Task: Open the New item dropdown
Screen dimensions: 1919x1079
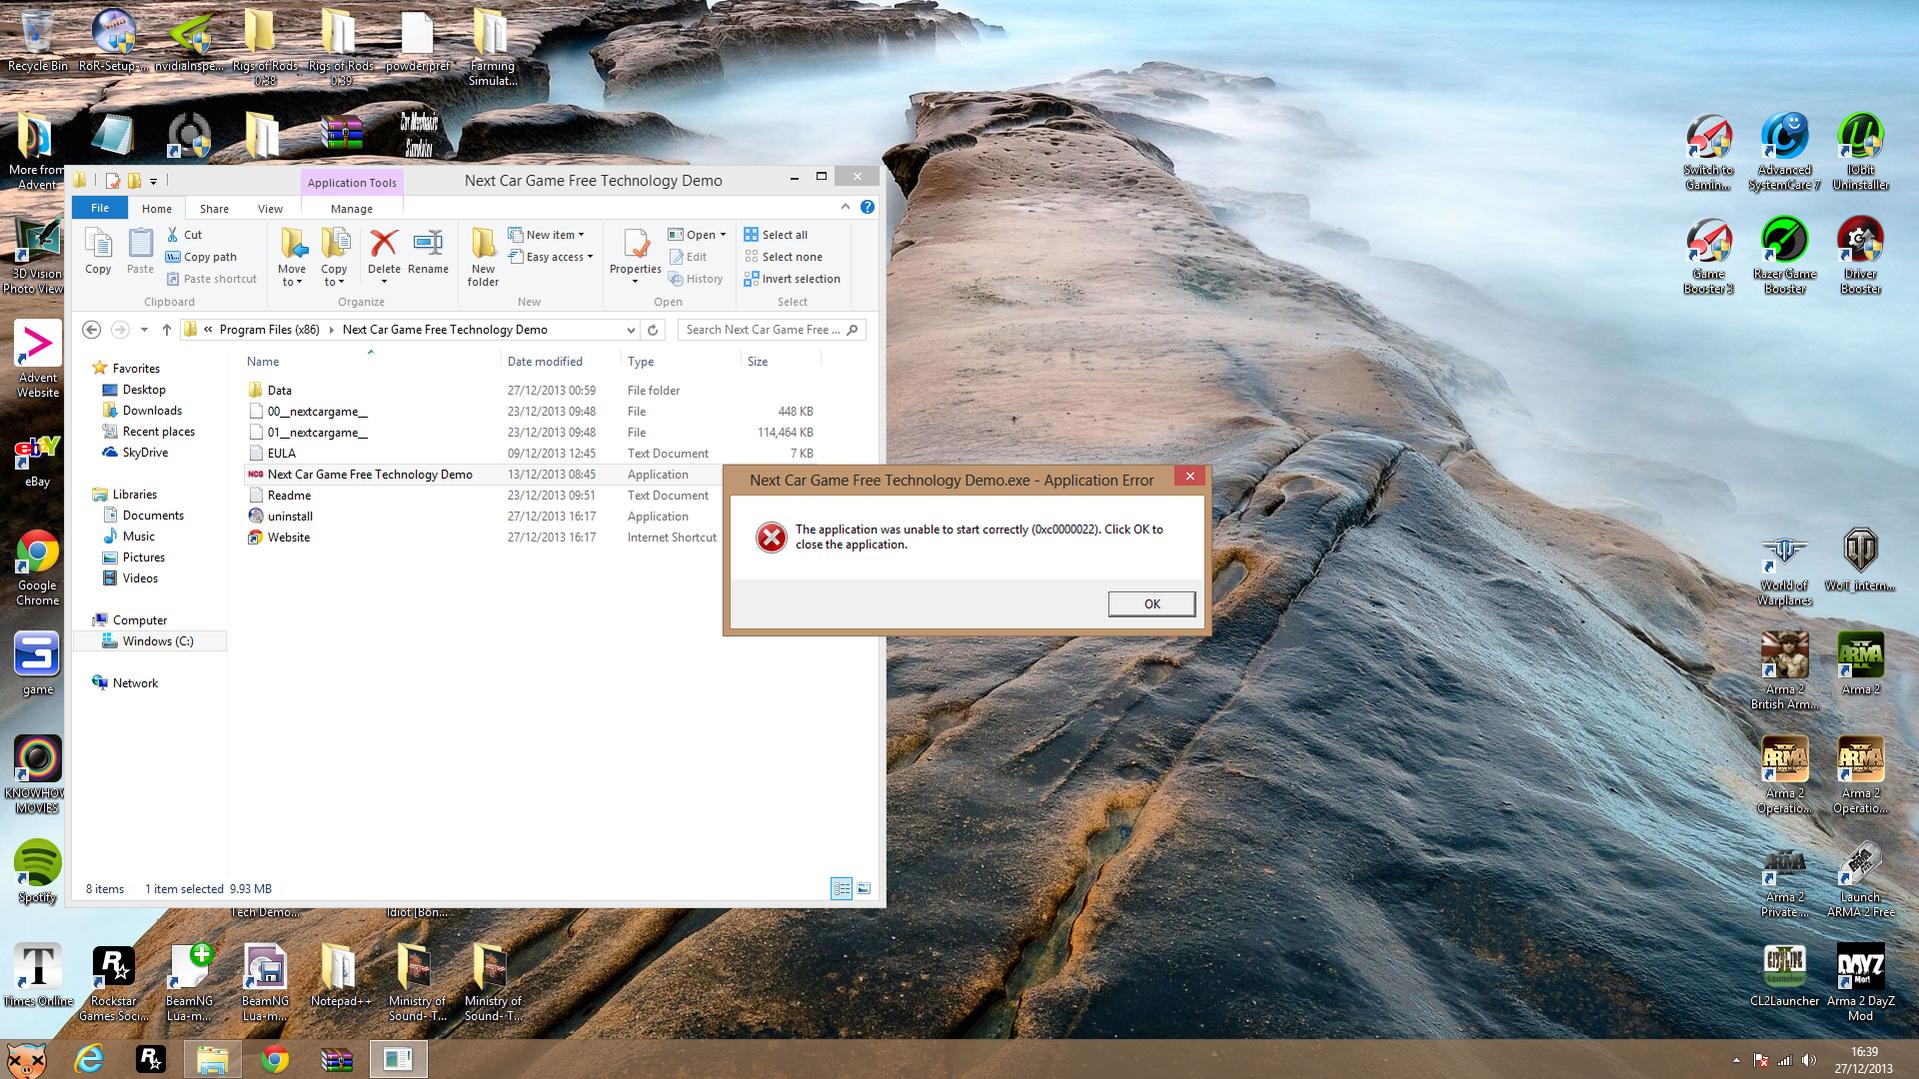Action: 546,235
